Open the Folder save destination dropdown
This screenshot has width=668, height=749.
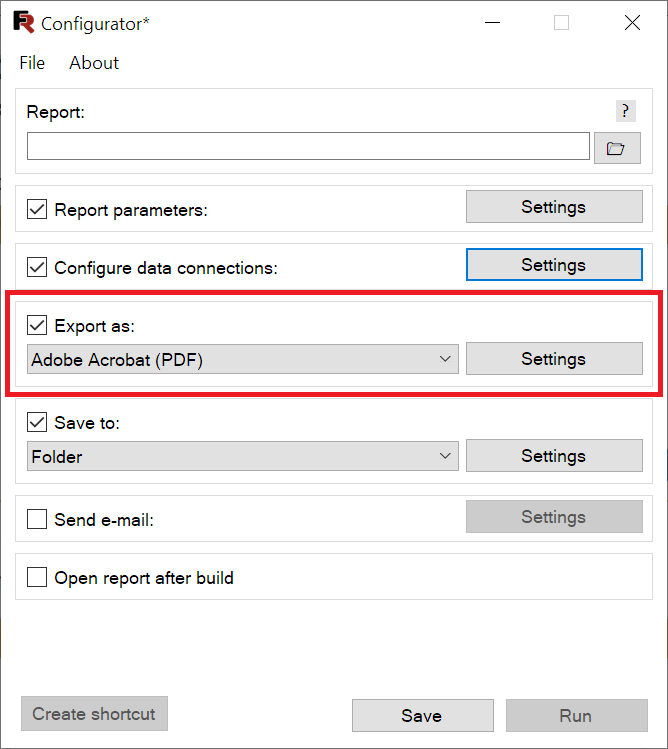(243, 456)
